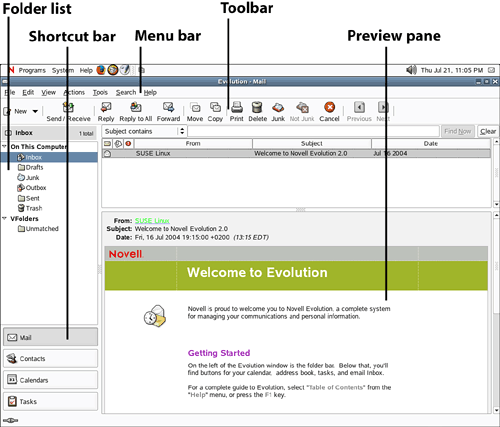
Task: Open the View menu
Action: (x=48, y=92)
